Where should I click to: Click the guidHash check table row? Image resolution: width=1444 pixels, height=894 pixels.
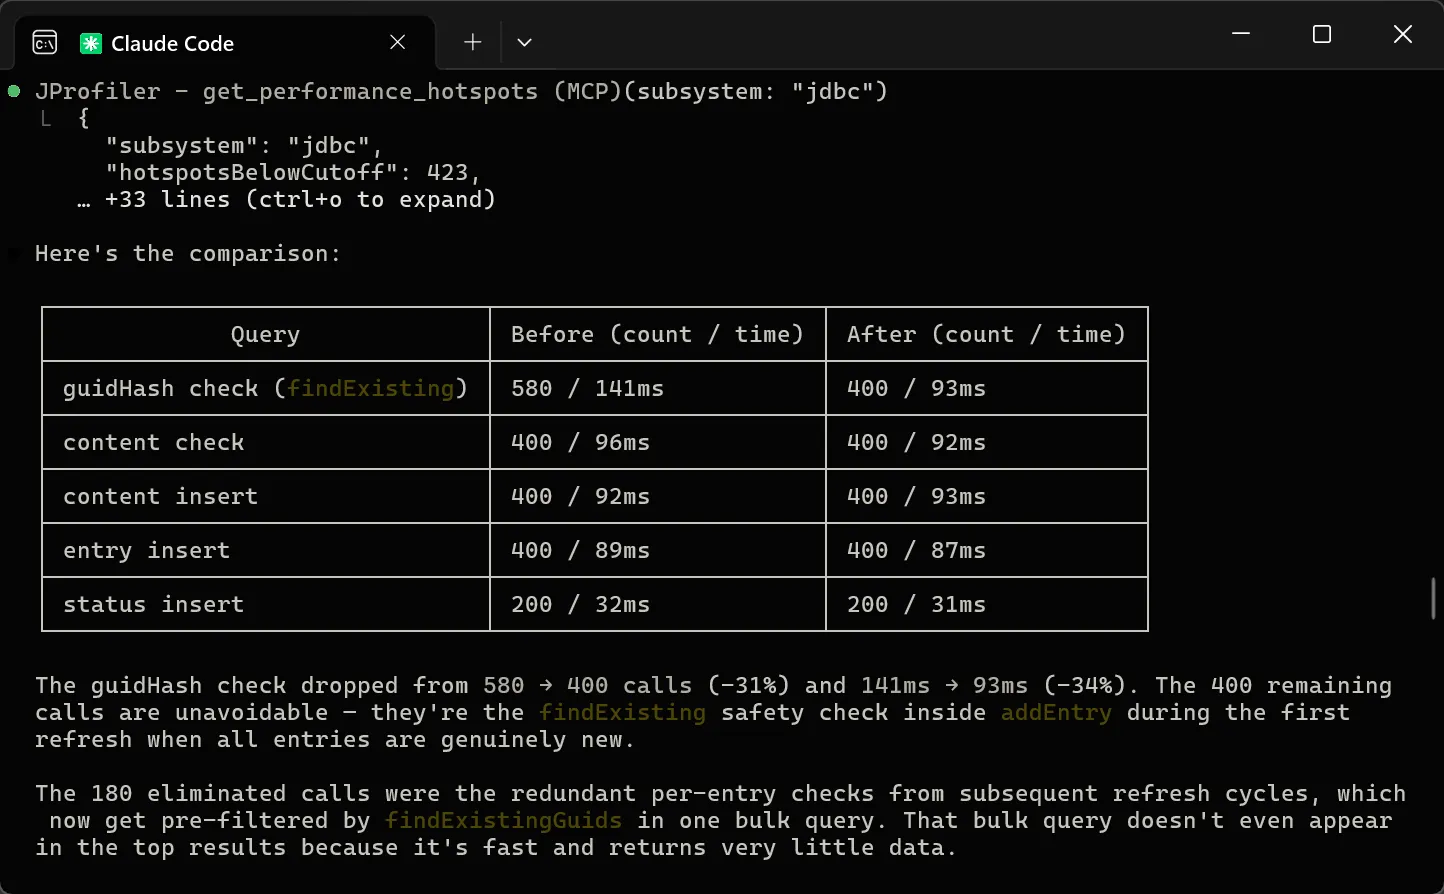click(x=265, y=388)
